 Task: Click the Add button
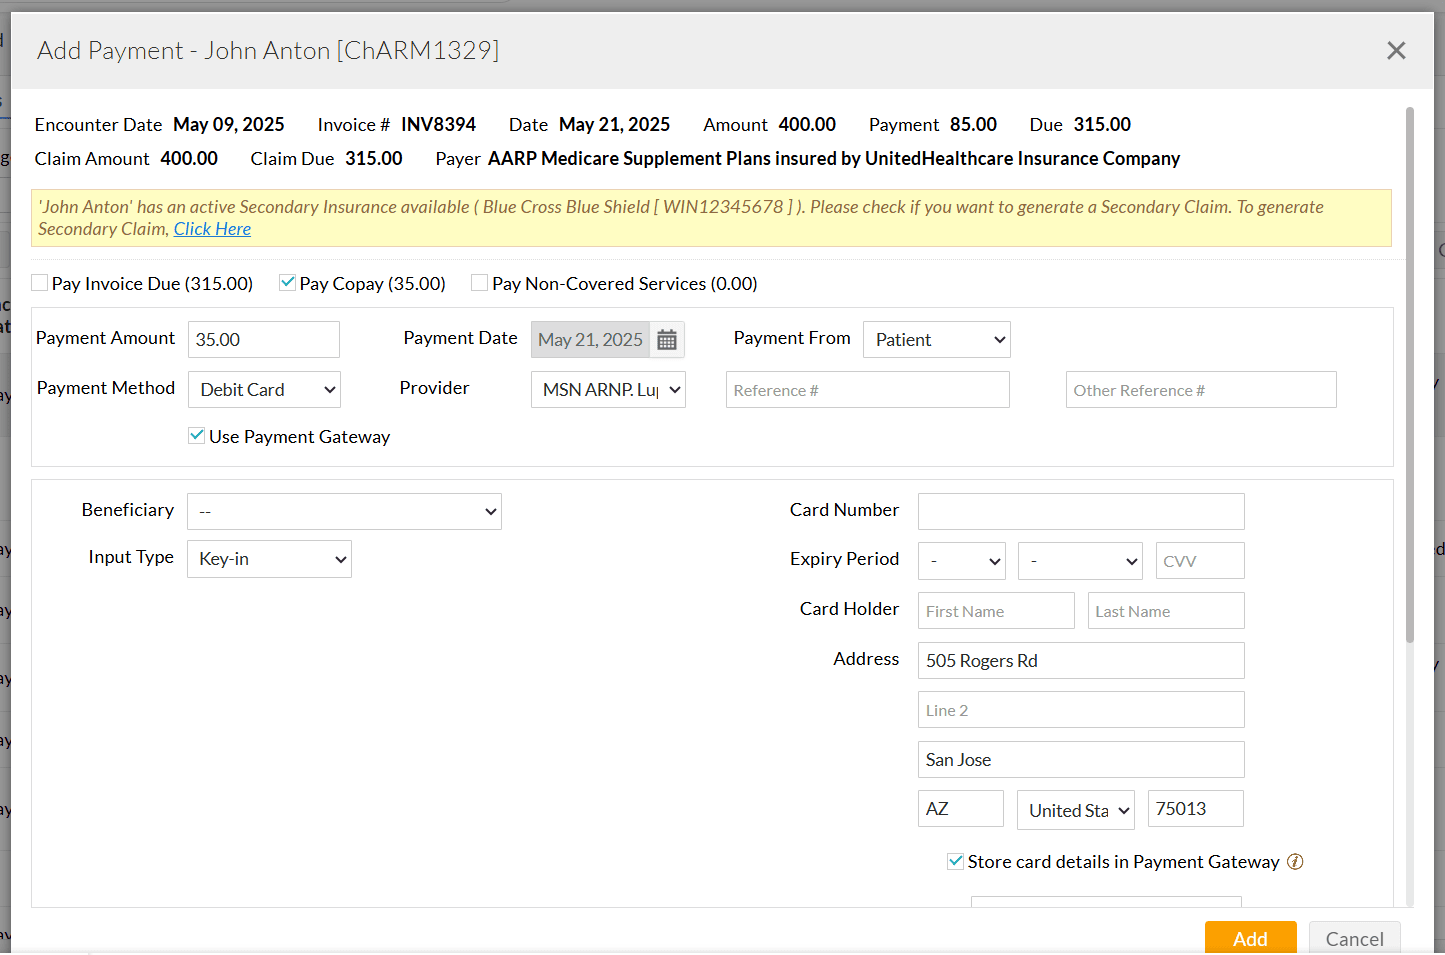(1250, 938)
